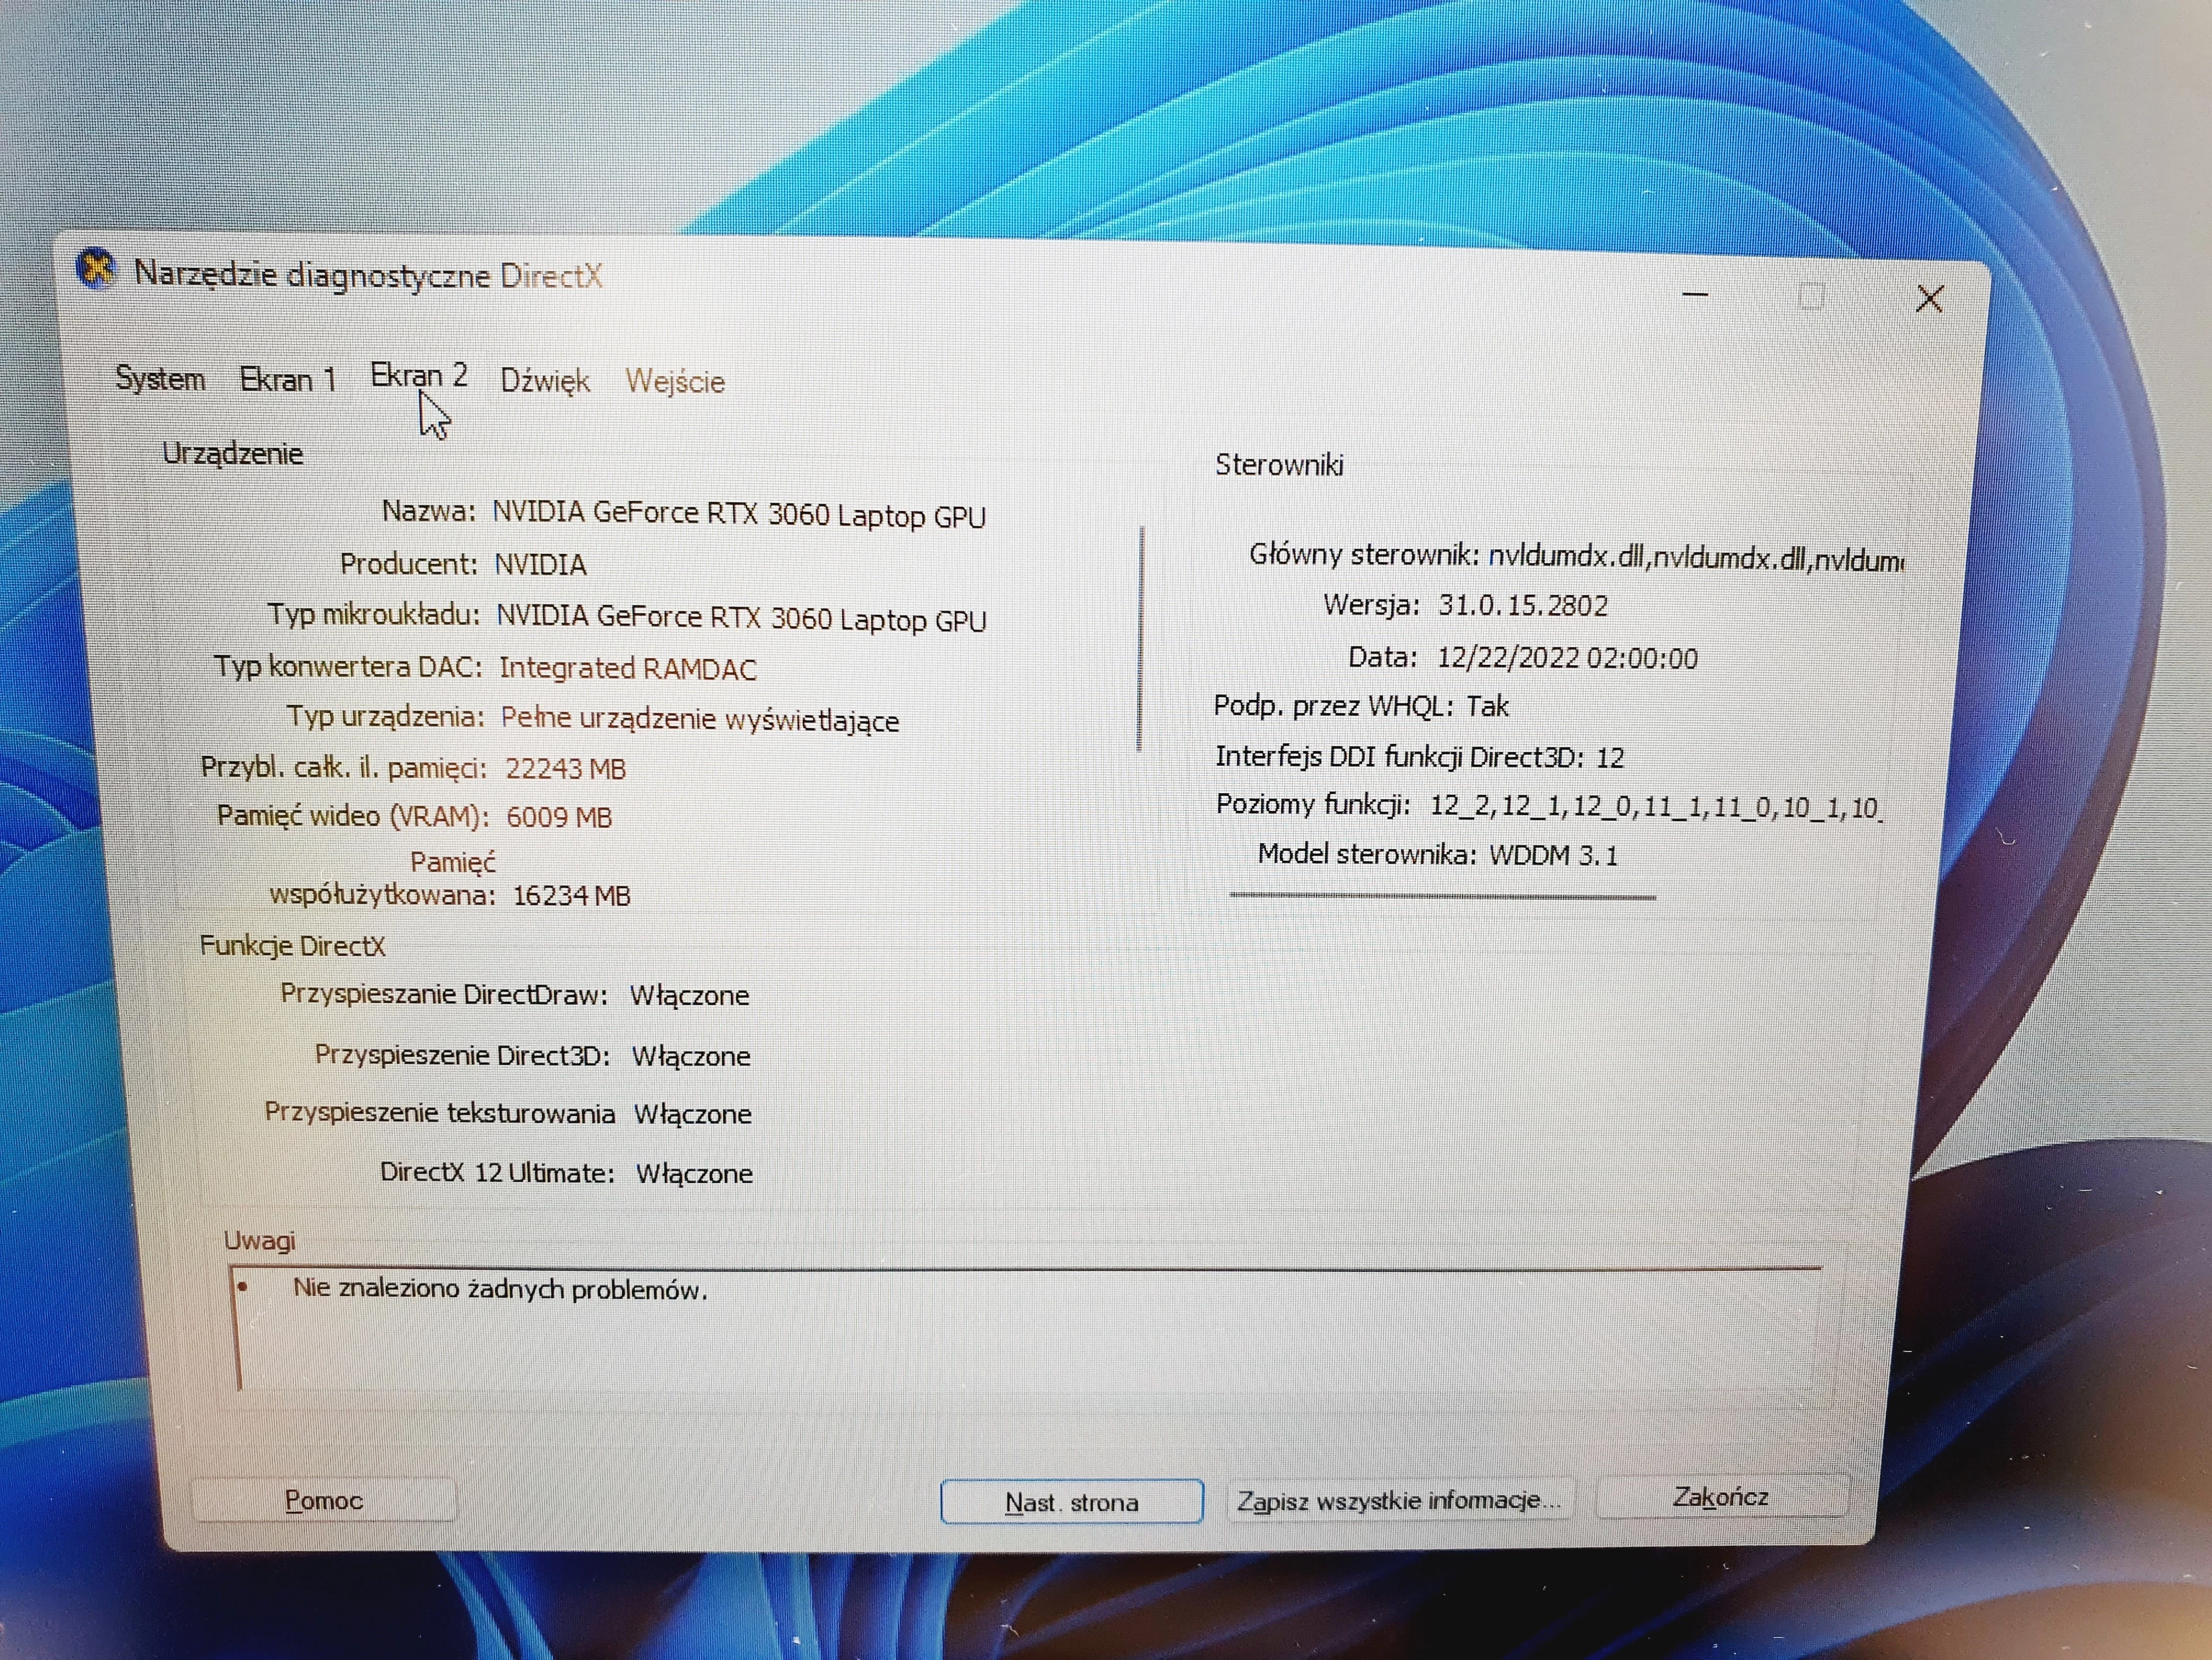Click the Sterowniki horizontal scrollbar
The height and width of the screenshot is (1660, 2212).
click(x=1443, y=896)
